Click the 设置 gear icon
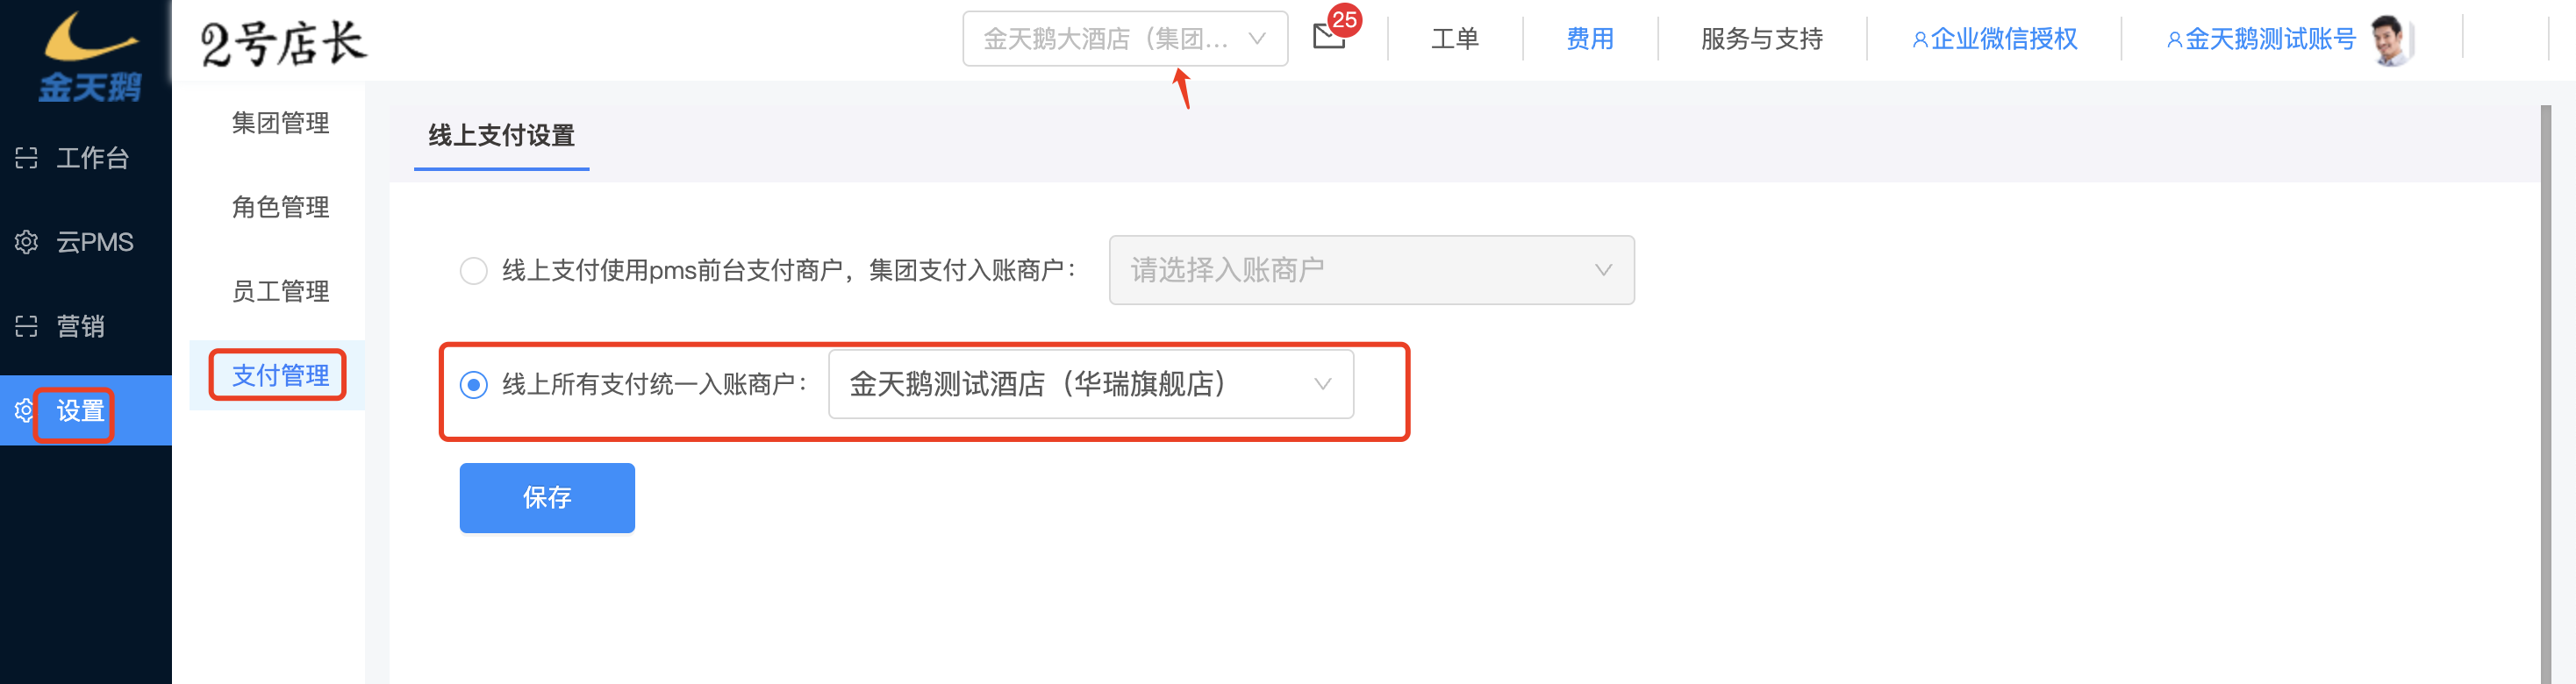Image resolution: width=2576 pixels, height=684 pixels. tap(24, 410)
